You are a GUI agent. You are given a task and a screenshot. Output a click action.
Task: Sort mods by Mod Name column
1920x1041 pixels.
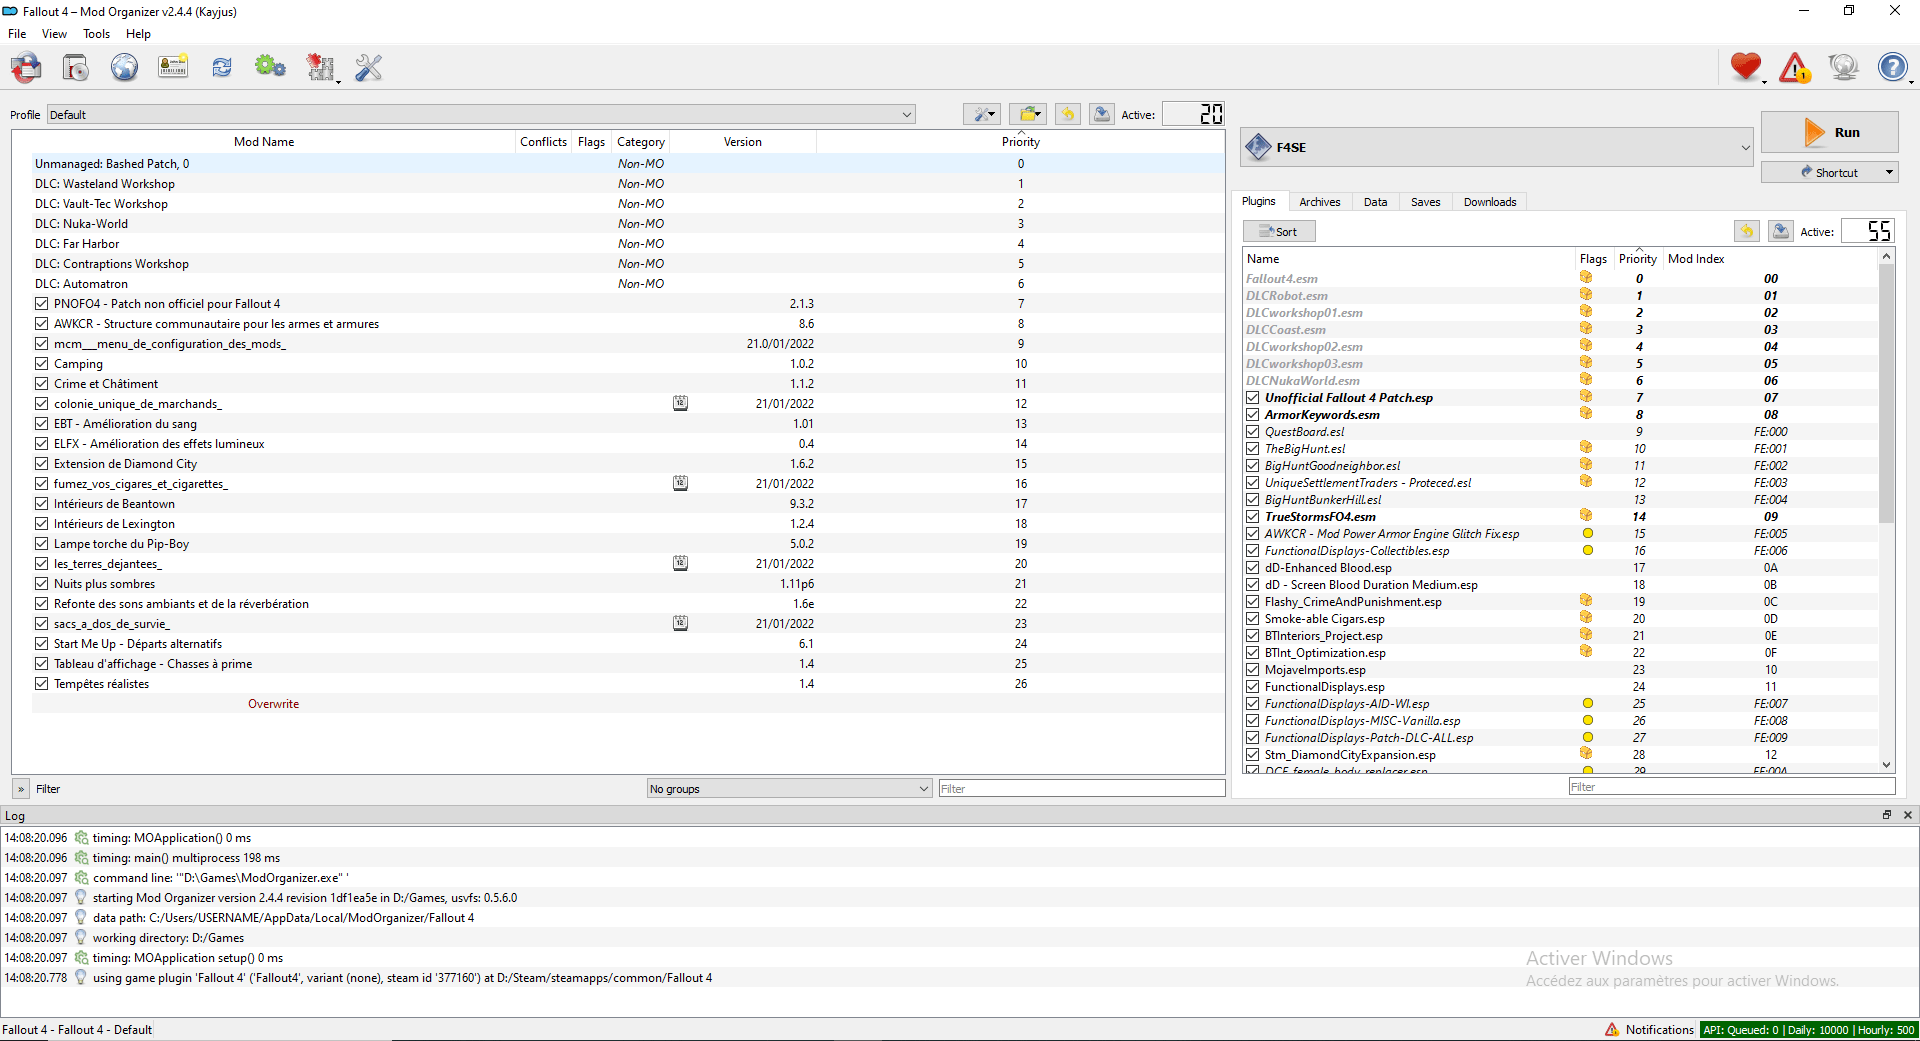(264, 142)
